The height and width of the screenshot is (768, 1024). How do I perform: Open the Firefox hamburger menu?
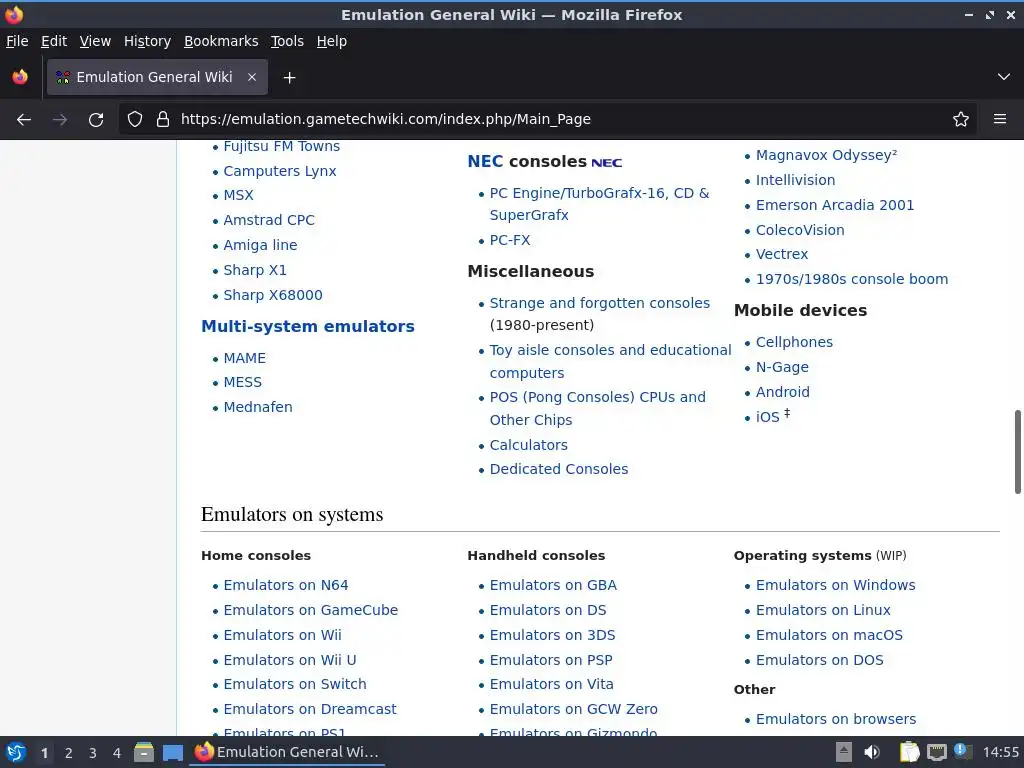1000,120
